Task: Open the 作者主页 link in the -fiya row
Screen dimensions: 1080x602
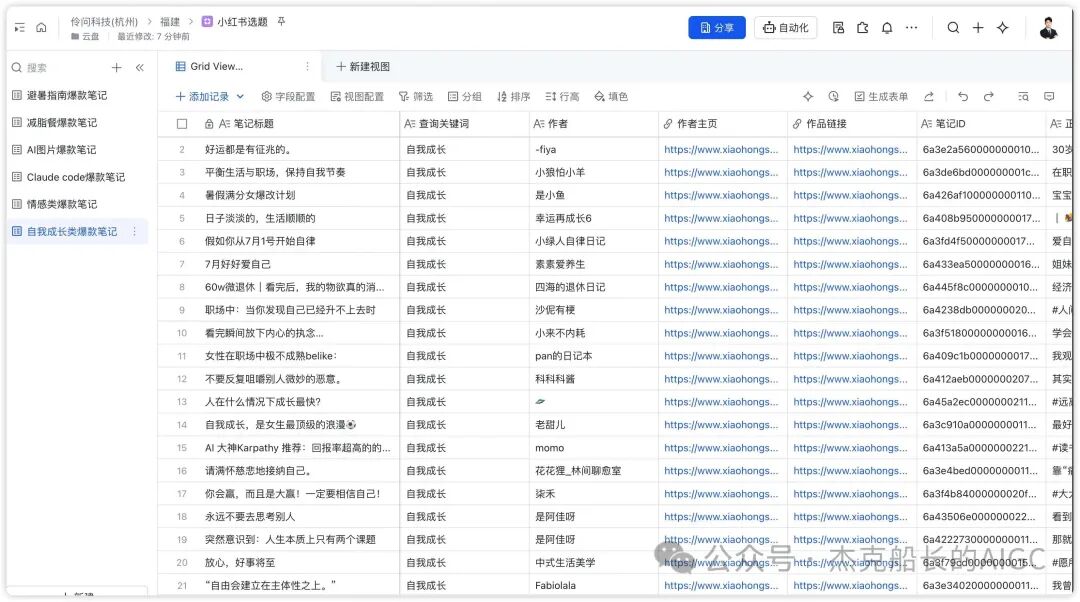Action: (x=721, y=149)
